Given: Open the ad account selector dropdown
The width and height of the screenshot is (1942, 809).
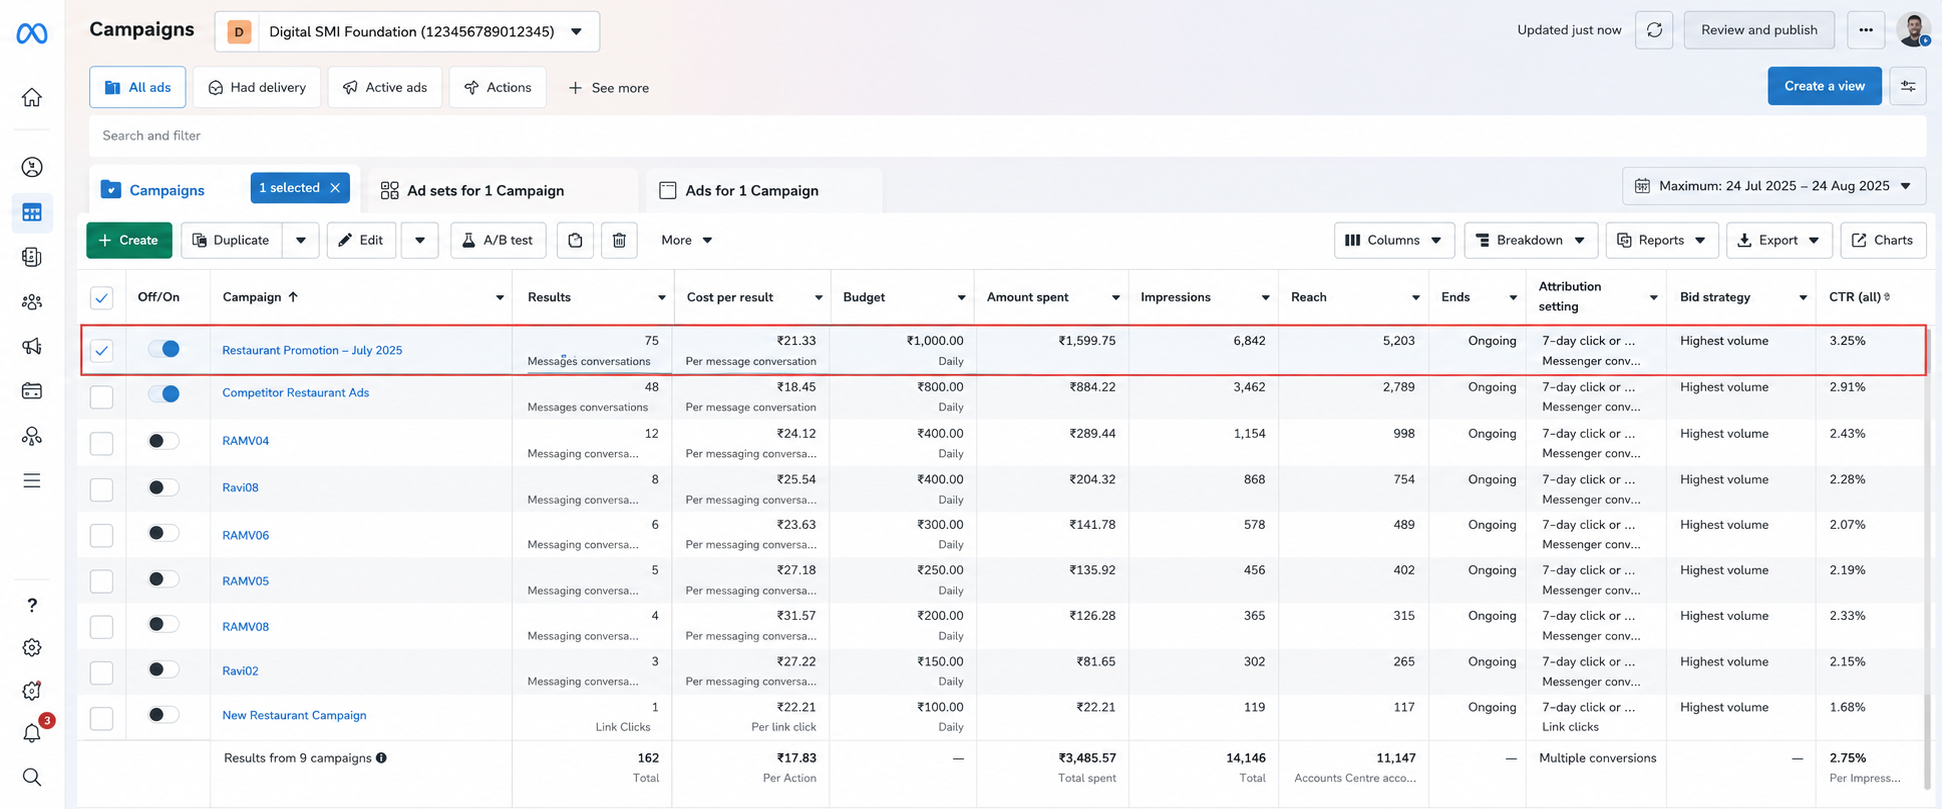Looking at the screenshot, I should (x=407, y=31).
